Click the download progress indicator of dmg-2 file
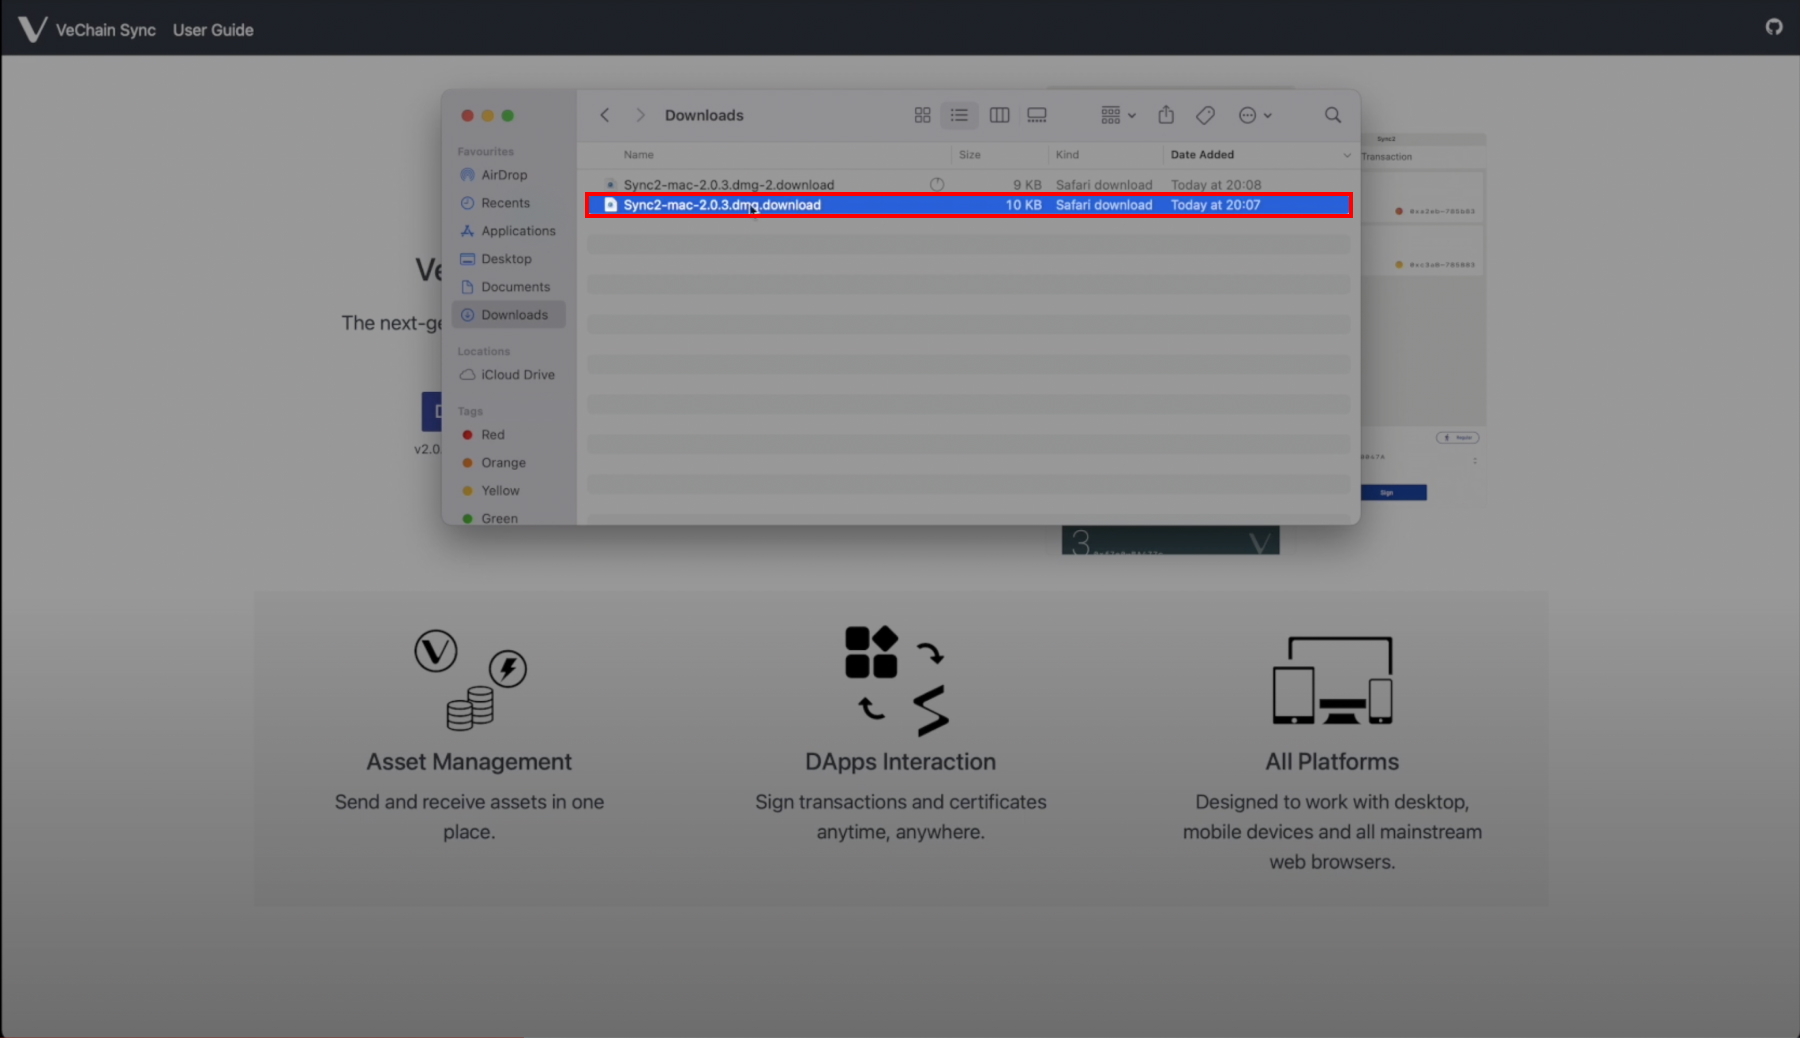1800x1038 pixels. coord(937,185)
